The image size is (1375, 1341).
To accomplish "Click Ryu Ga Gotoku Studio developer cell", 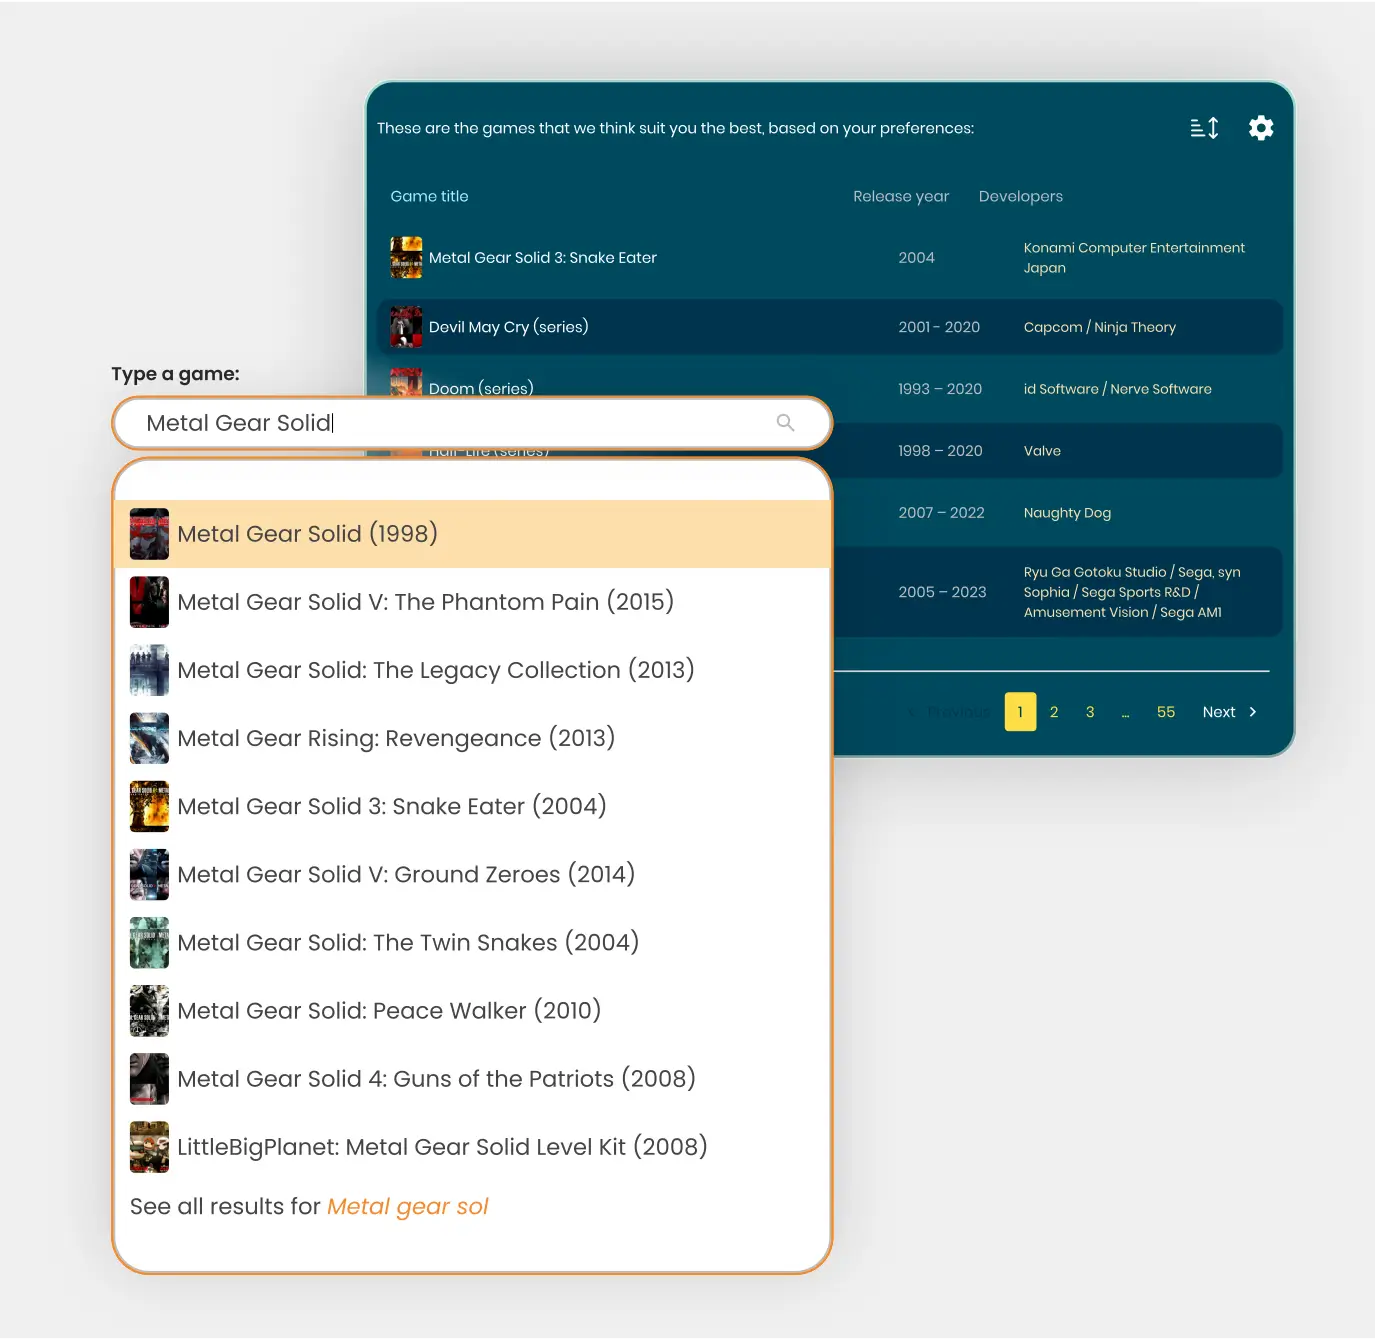I will [x=1132, y=592].
